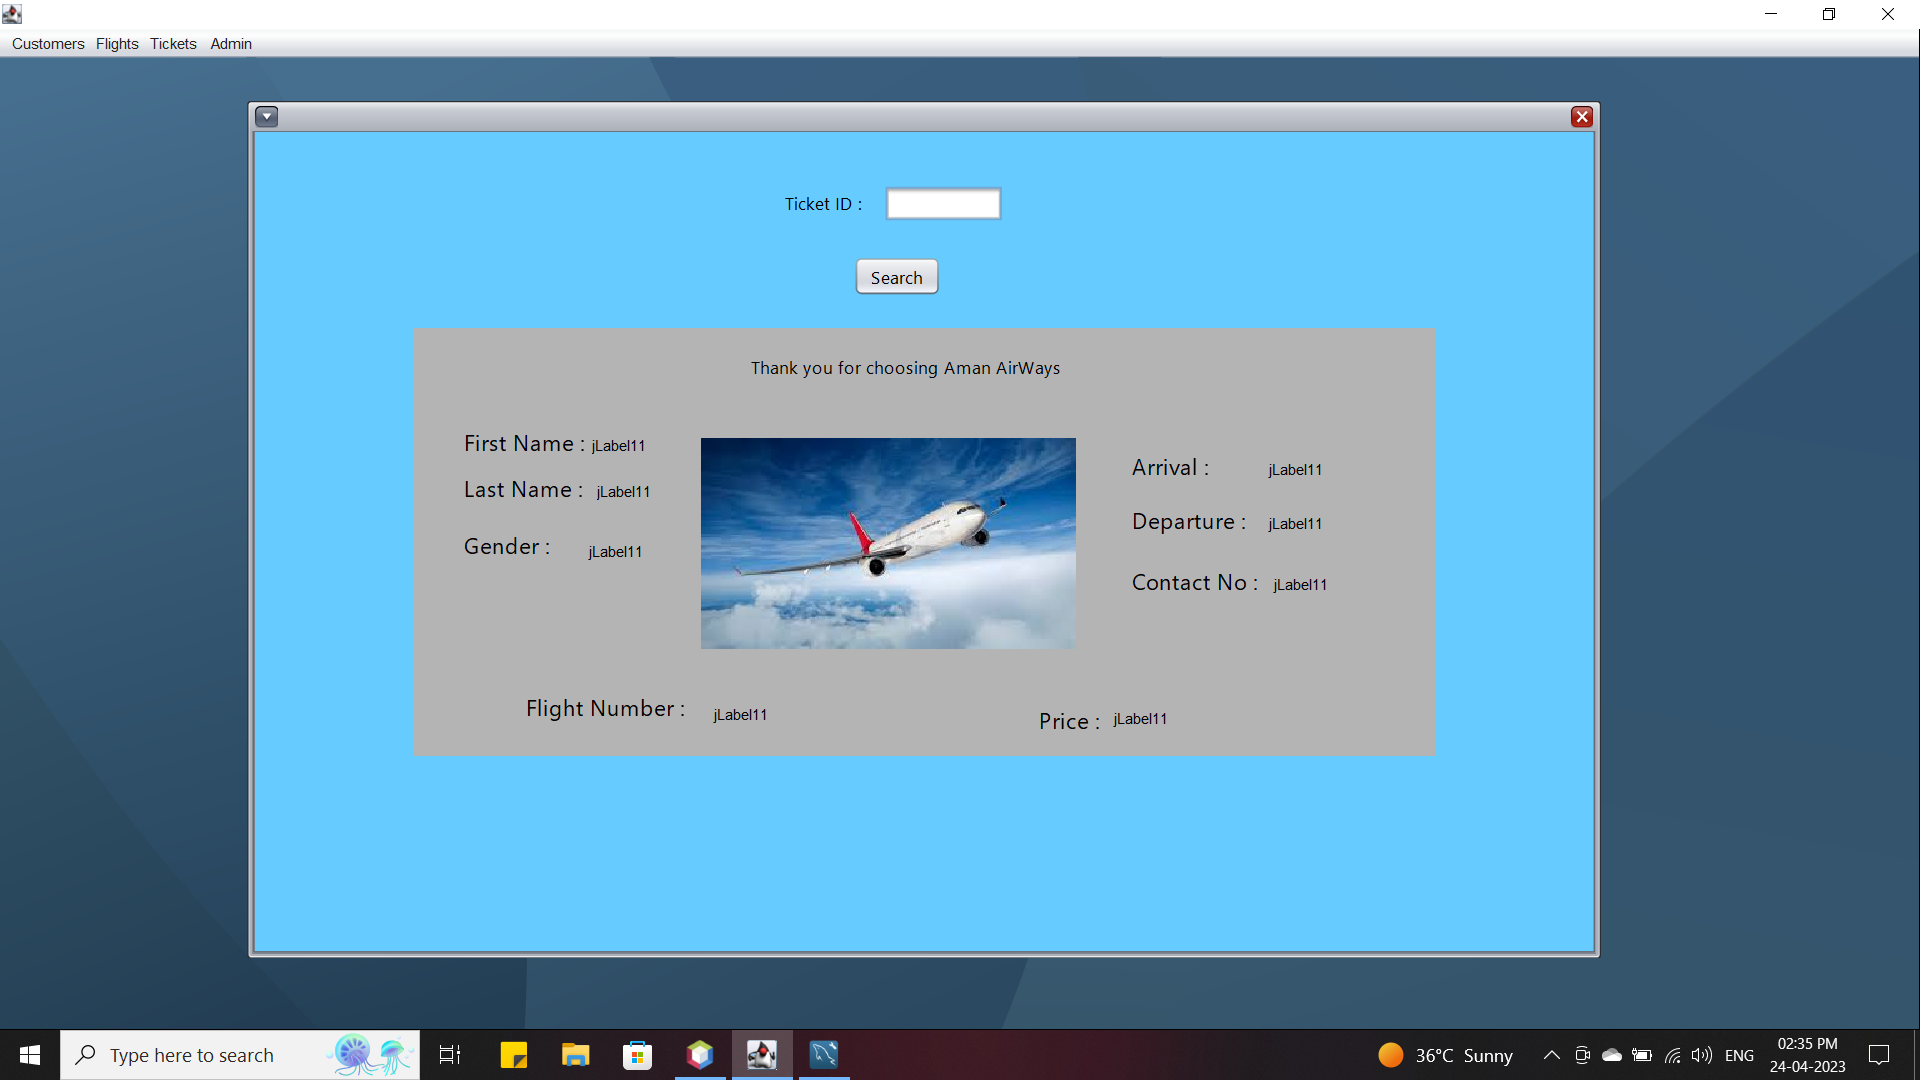Open the Admin menu
This screenshot has width=1920, height=1080.
click(x=231, y=44)
